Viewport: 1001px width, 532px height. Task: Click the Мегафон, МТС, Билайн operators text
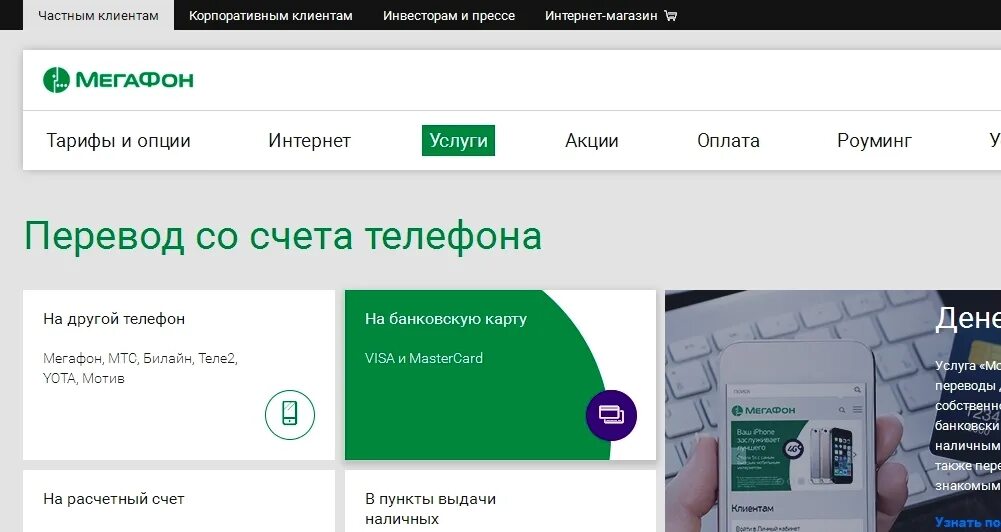point(140,368)
